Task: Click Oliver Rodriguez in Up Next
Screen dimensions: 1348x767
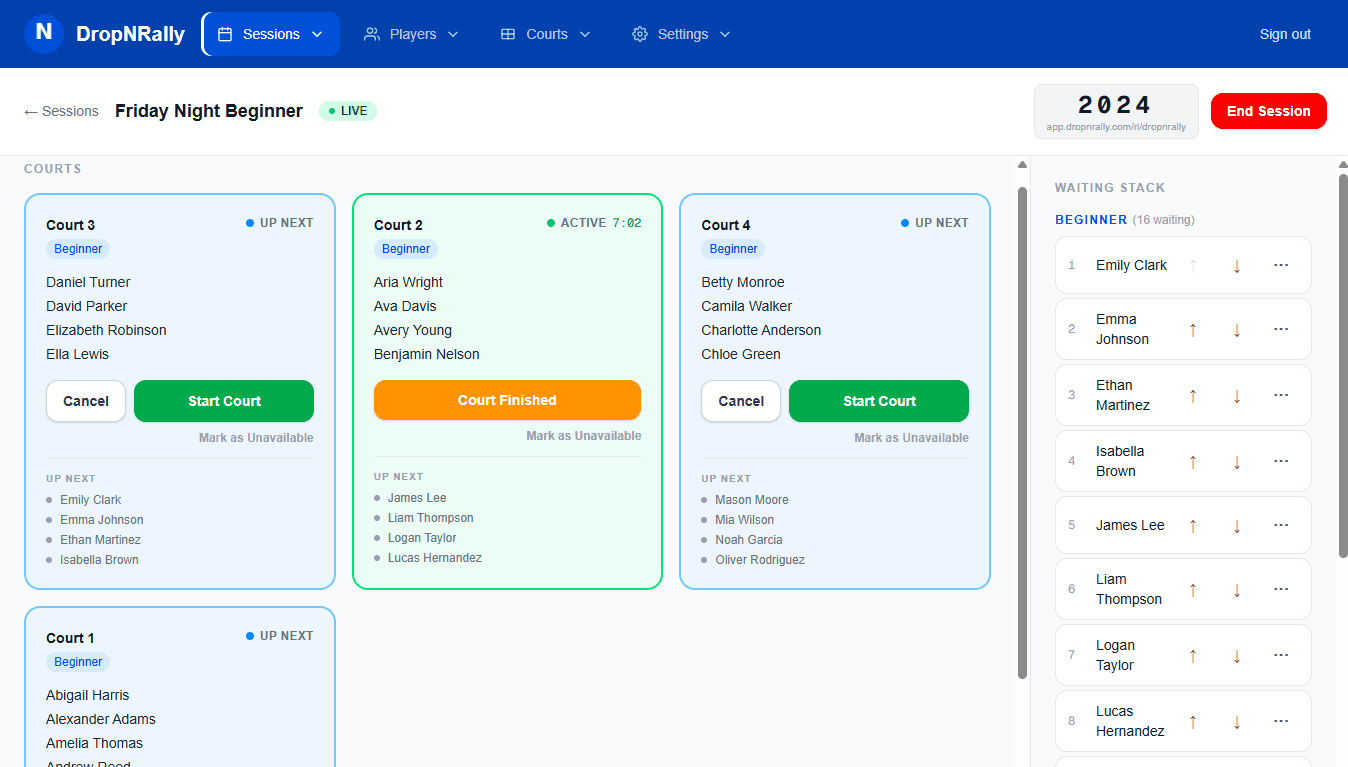Action: point(760,560)
